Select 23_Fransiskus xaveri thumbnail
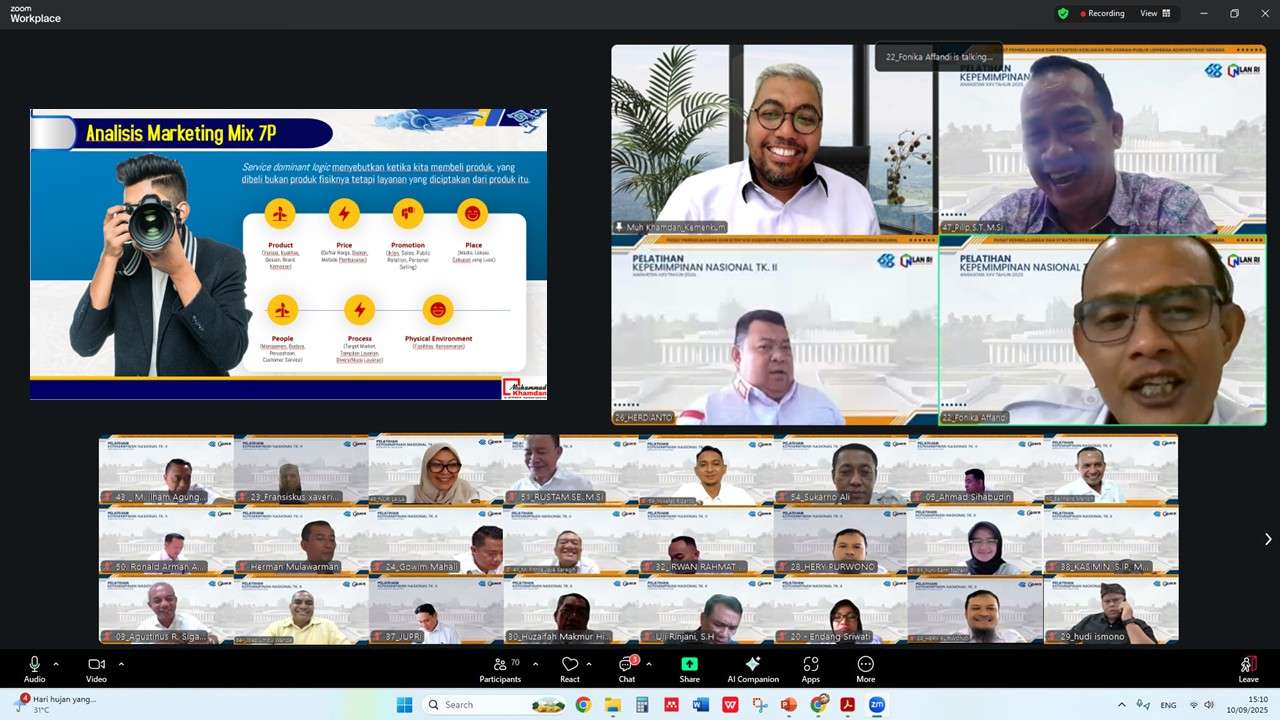The image size is (1280, 720). (x=300, y=469)
